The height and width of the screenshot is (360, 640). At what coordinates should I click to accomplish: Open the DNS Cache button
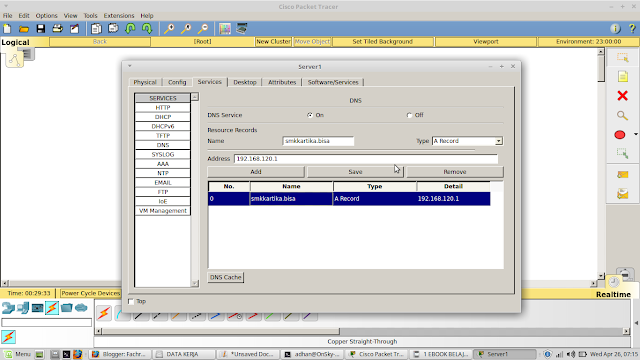tap(226, 277)
